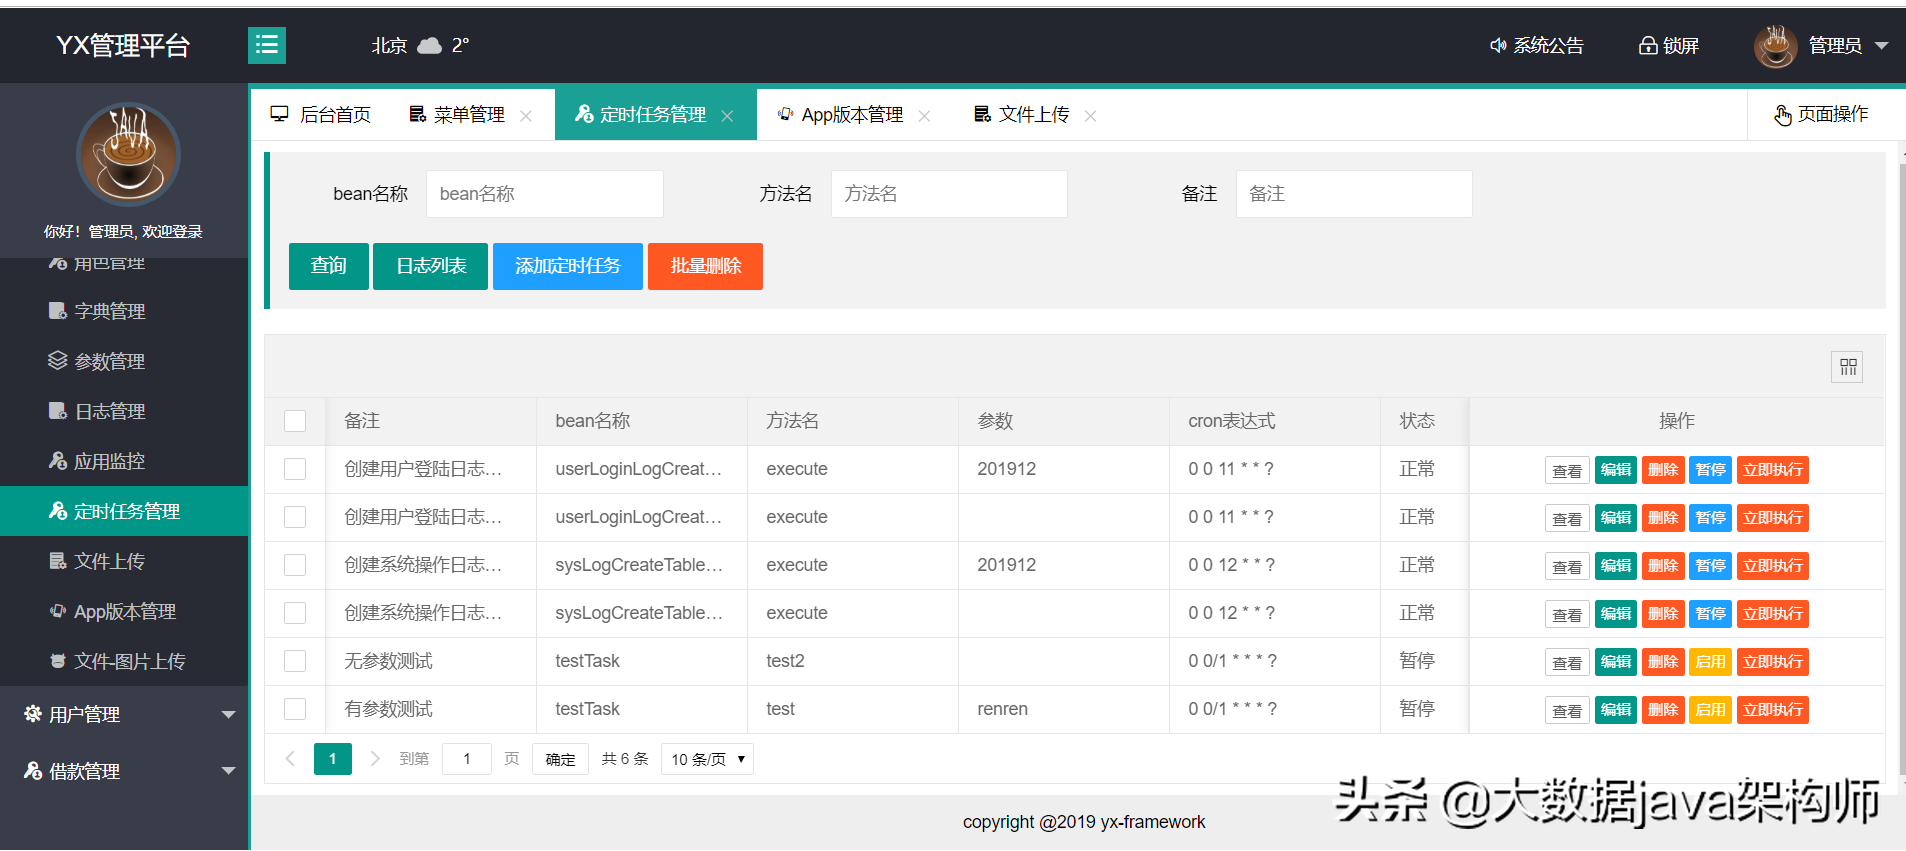
Task: Click the administrator avatar in header
Action: coord(1776,46)
